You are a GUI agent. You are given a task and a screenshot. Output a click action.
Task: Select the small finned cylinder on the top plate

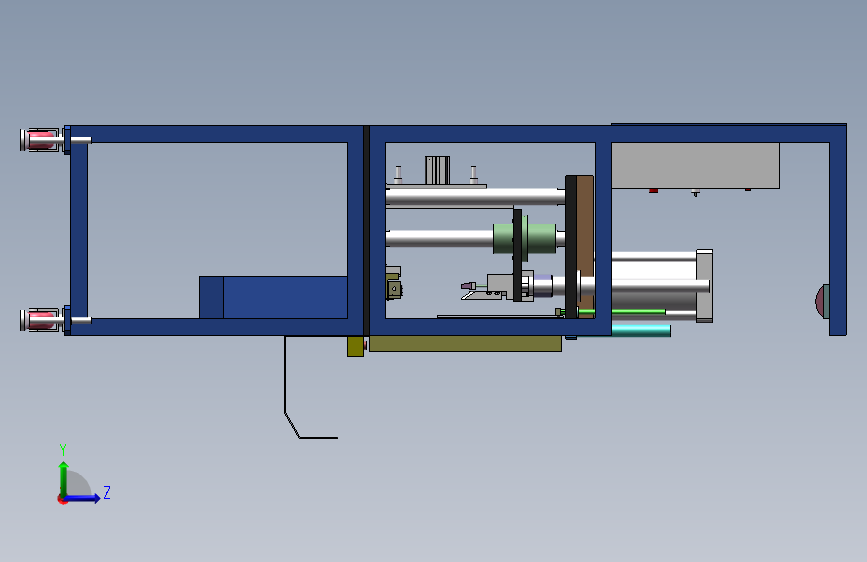point(437,170)
